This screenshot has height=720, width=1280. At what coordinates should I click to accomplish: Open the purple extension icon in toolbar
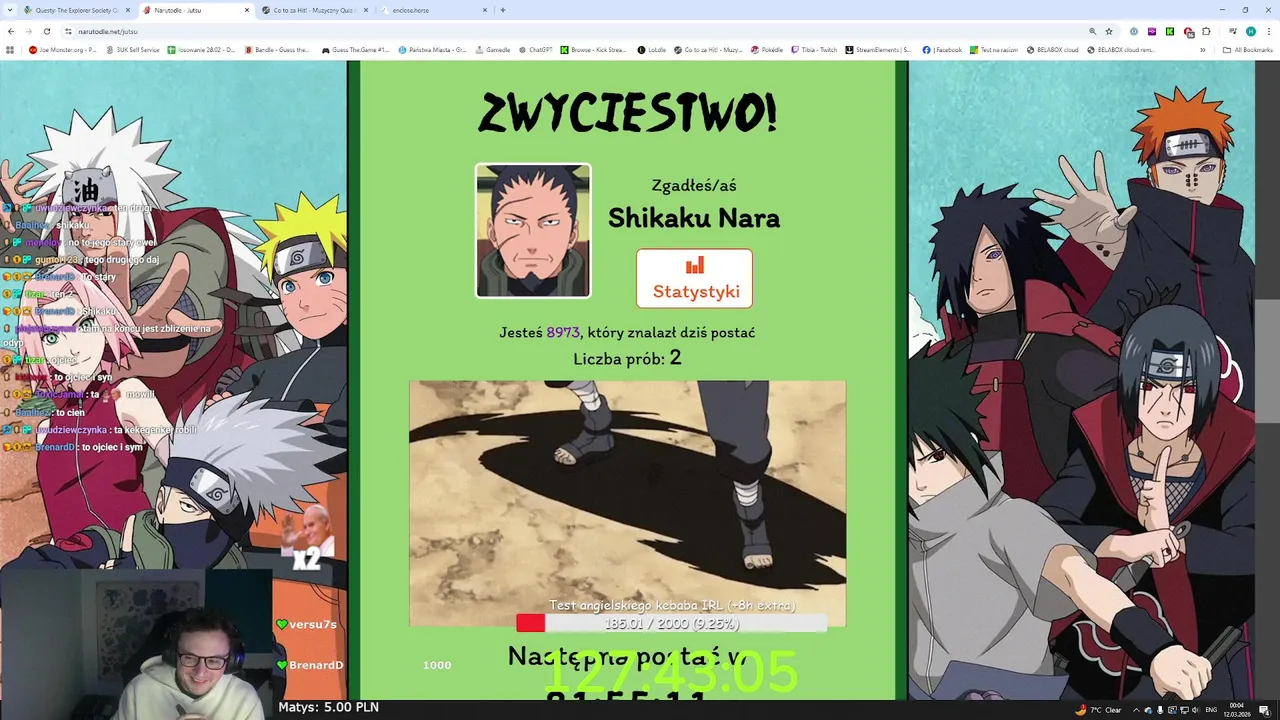(x=1152, y=31)
